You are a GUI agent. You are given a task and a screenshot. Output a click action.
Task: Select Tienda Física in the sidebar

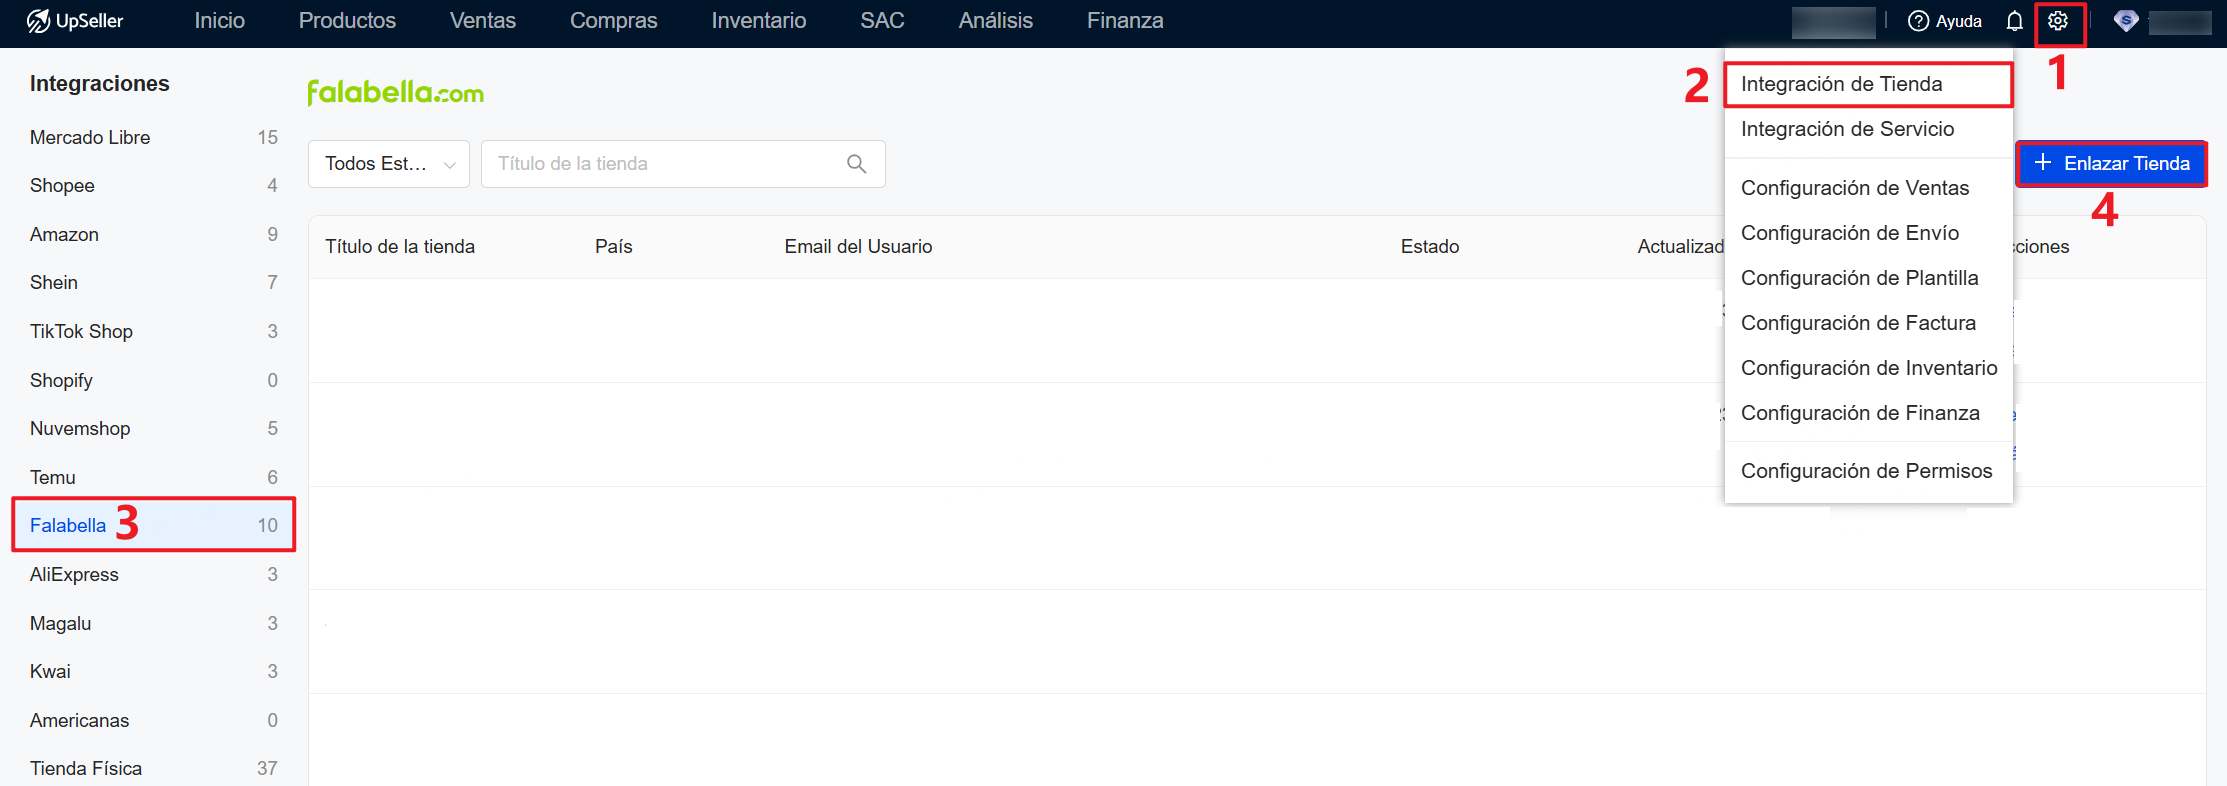(86, 768)
